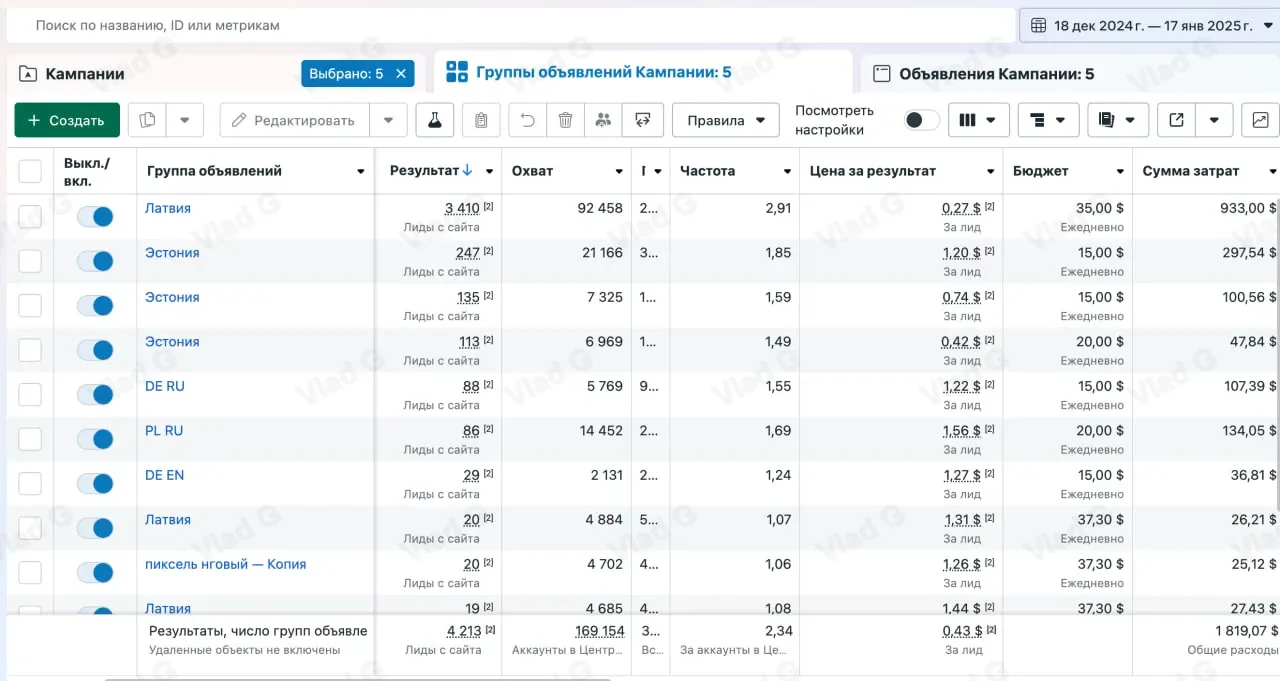Image resolution: width=1280 pixels, height=681 pixels.
Task: Open the Правила dropdown
Action: 726,120
